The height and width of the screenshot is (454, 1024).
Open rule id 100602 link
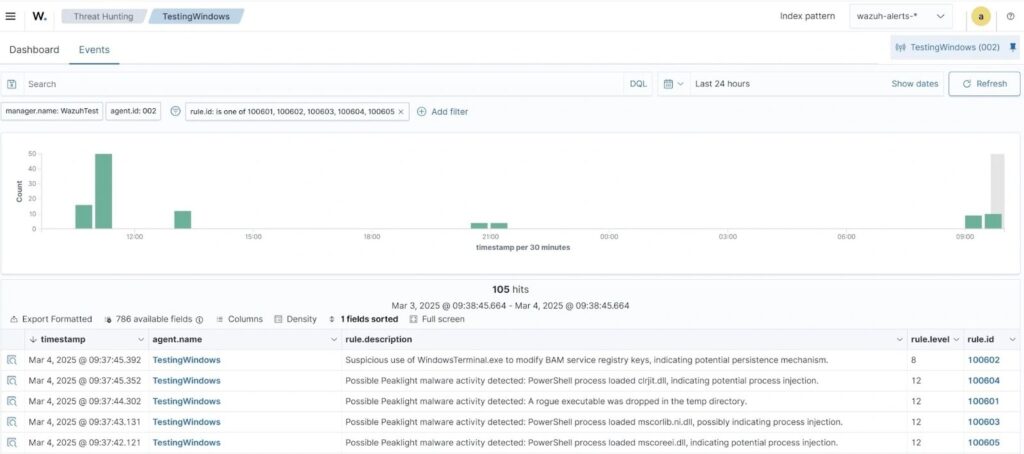point(984,360)
